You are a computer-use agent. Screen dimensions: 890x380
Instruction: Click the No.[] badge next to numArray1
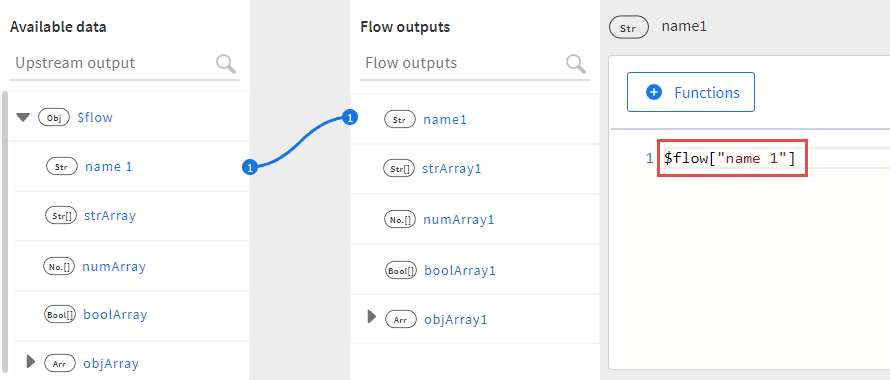point(401,220)
